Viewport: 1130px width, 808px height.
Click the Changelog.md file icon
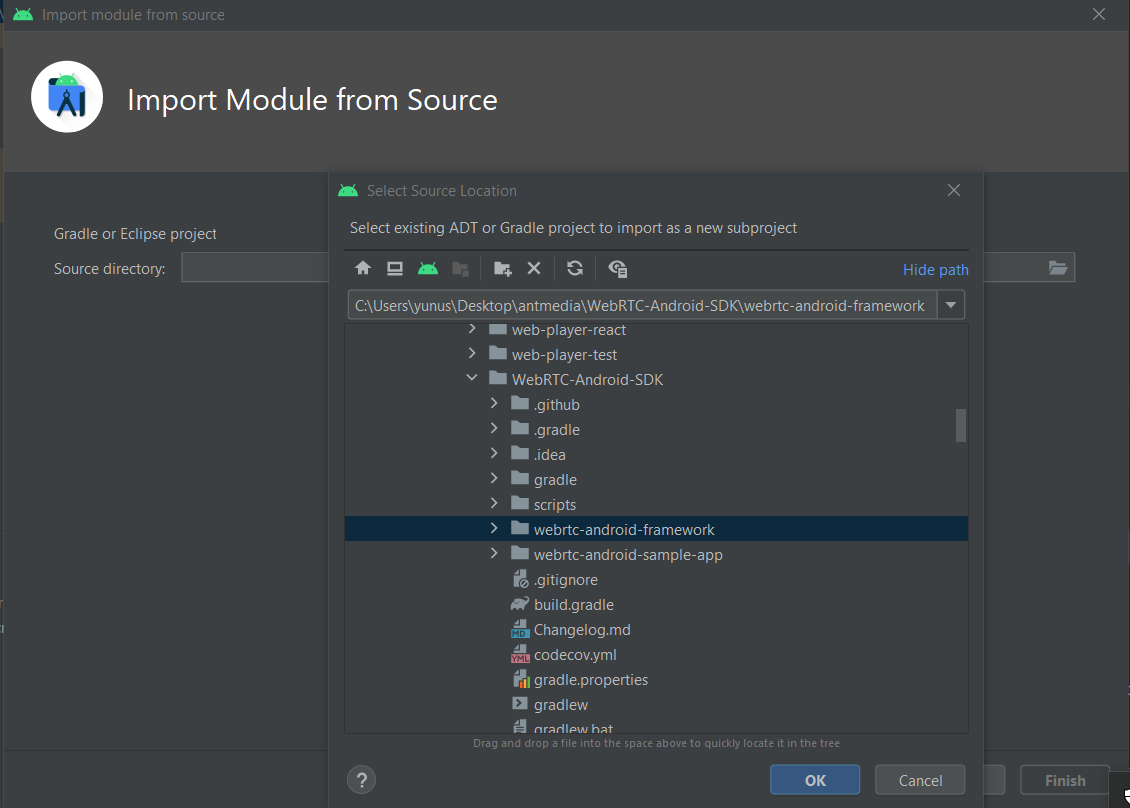(x=520, y=629)
